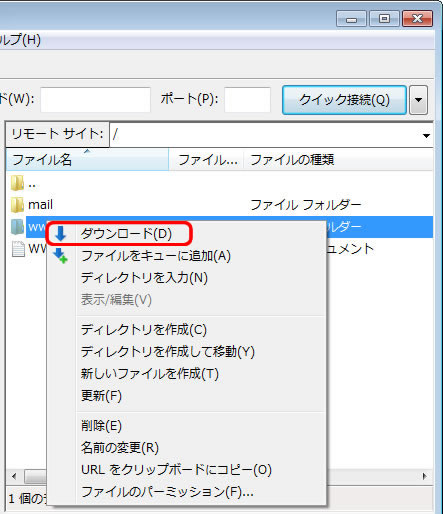Click the password (W) input field
This screenshot has height=514, width=443.
[x=95, y=100]
